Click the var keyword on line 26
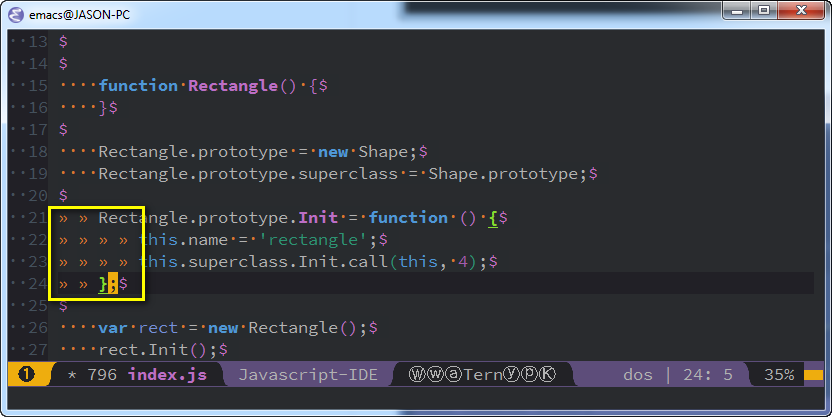Image resolution: width=832 pixels, height=417 pixels. tap(113, 328)
